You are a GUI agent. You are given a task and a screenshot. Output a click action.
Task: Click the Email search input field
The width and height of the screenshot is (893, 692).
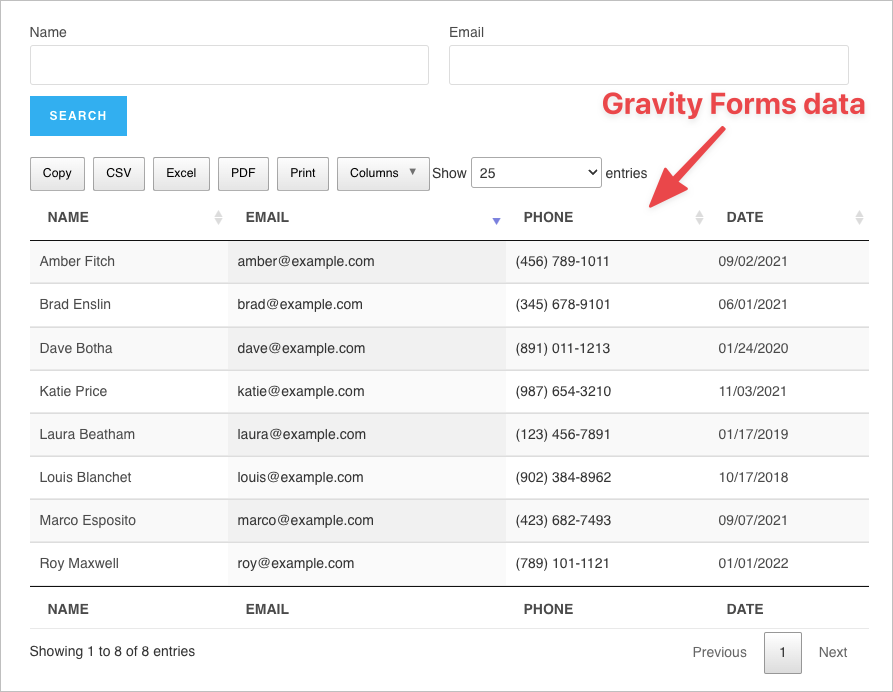[x=649, y=65]
